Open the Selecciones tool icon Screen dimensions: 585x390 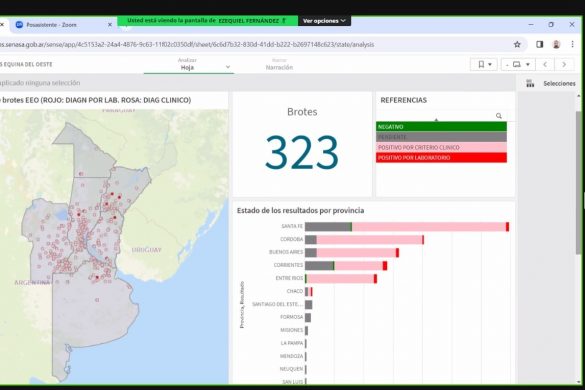click(530, 83)
